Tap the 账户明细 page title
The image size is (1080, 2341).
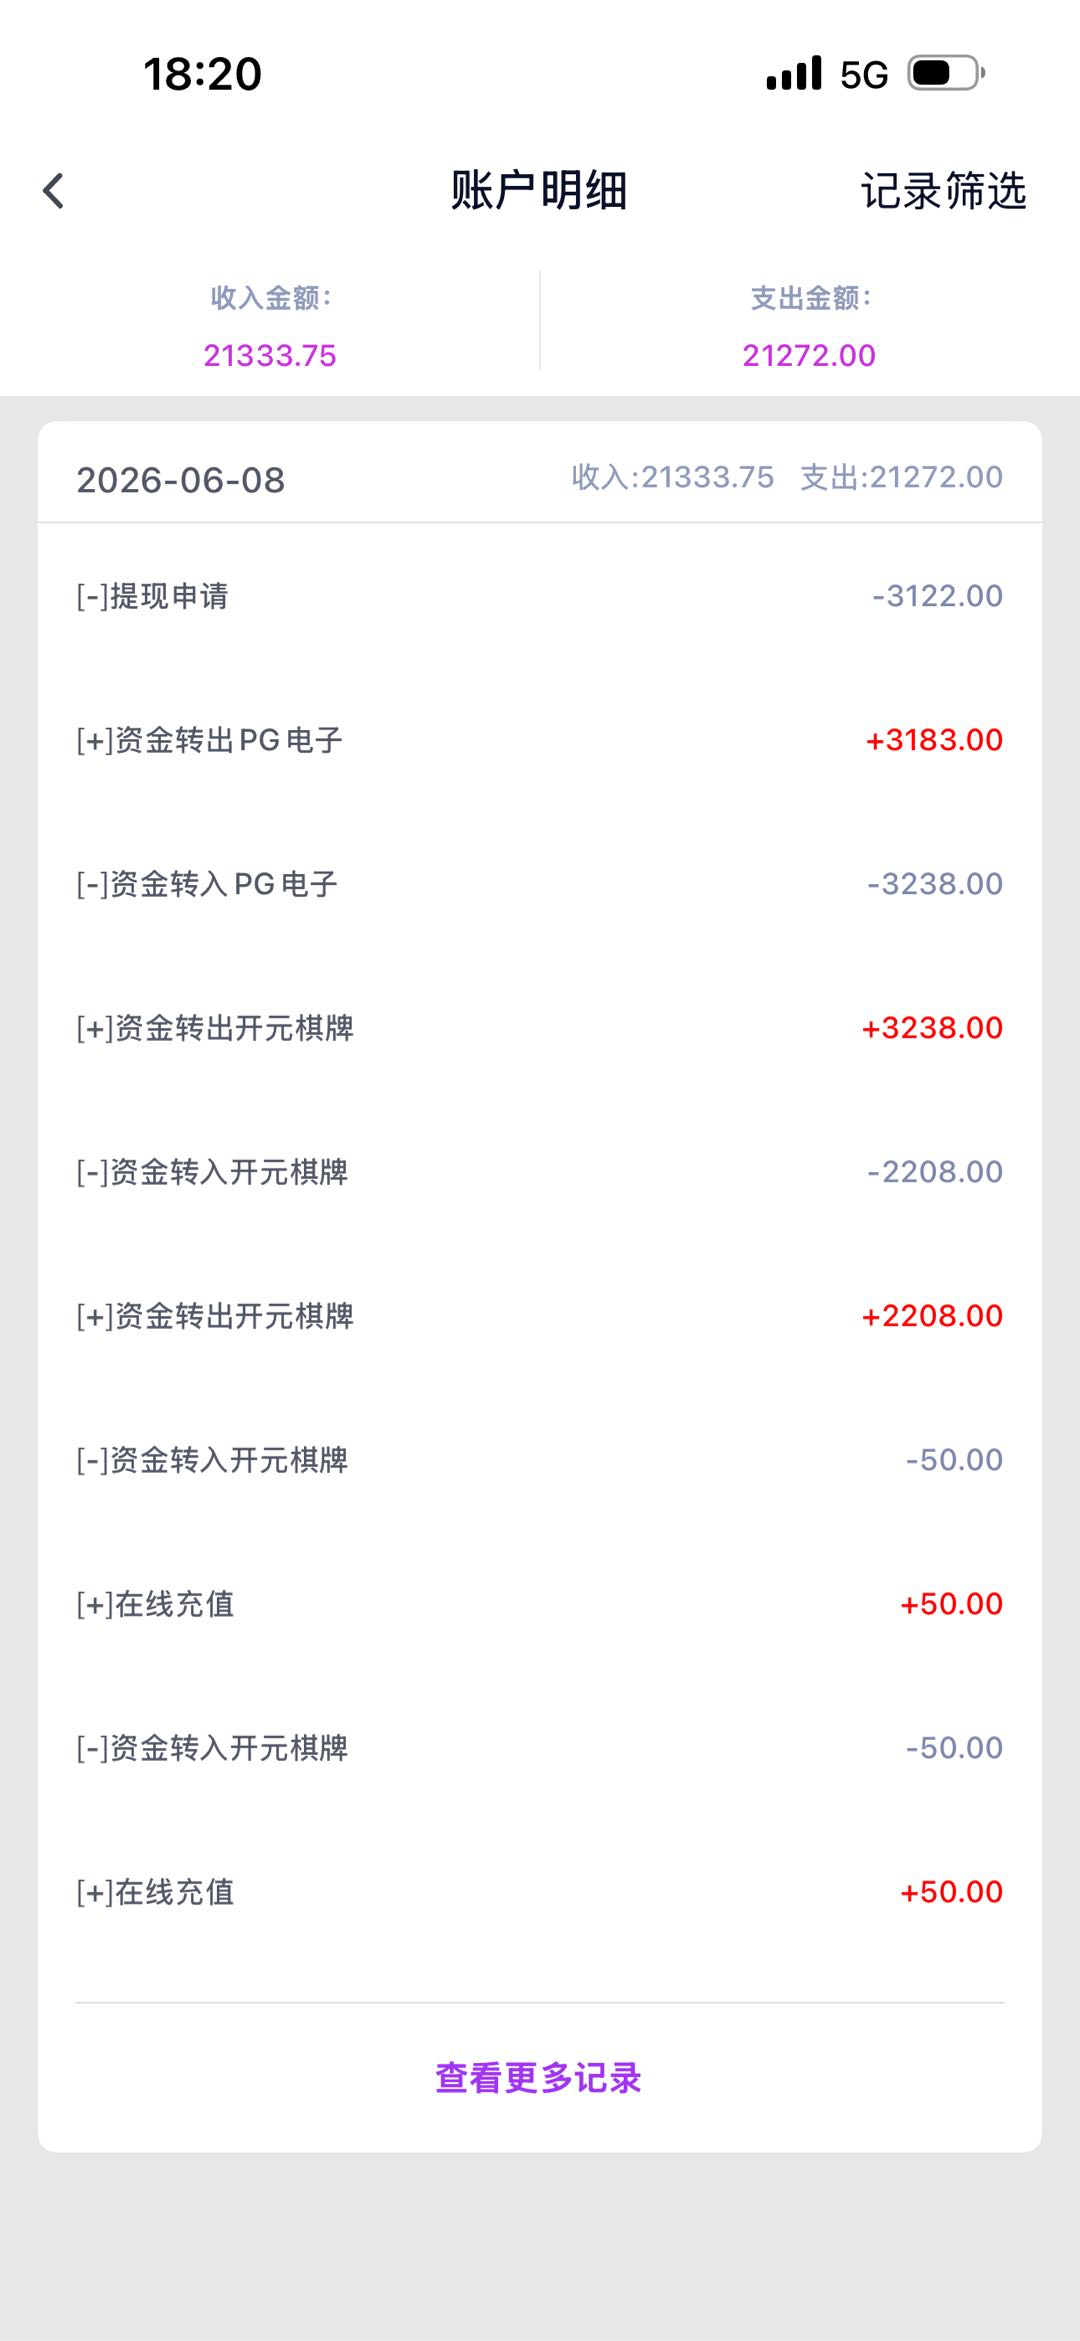(x=539, y=191)
